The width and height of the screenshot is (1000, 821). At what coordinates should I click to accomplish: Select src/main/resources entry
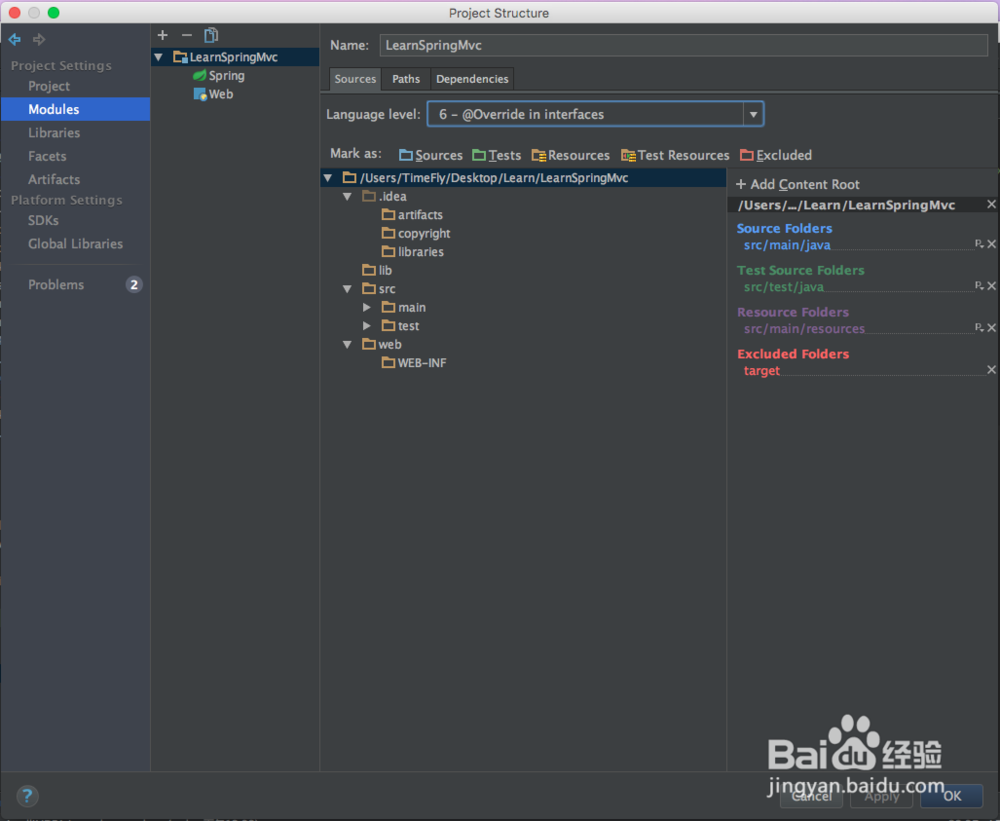click(804, 329)
